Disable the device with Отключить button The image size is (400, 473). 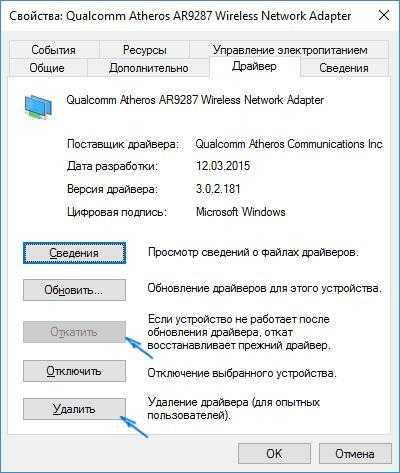click(x=74, y=371)
